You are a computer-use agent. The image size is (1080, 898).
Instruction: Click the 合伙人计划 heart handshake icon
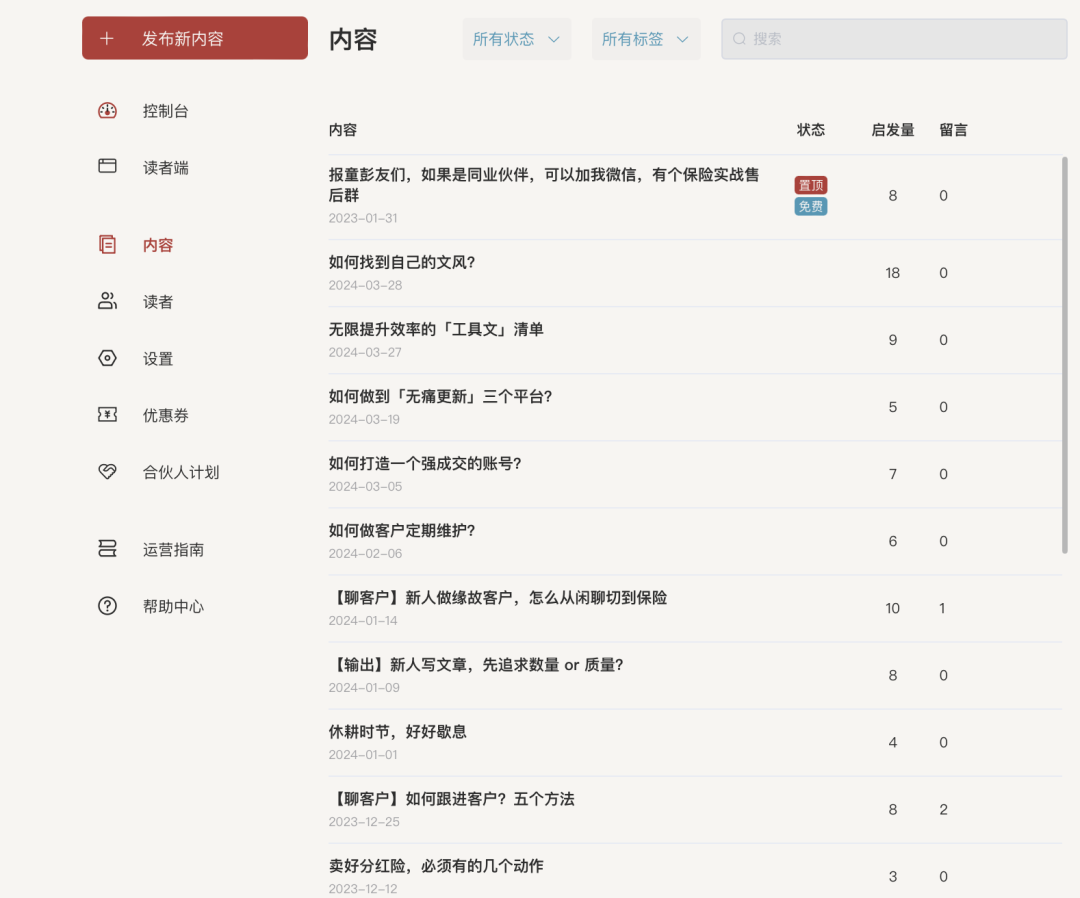point(107,472)
